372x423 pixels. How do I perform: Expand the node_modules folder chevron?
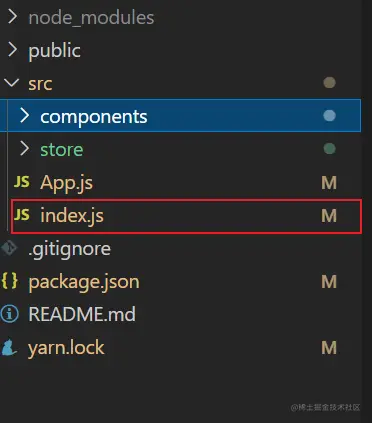click(x=12, y=17)
